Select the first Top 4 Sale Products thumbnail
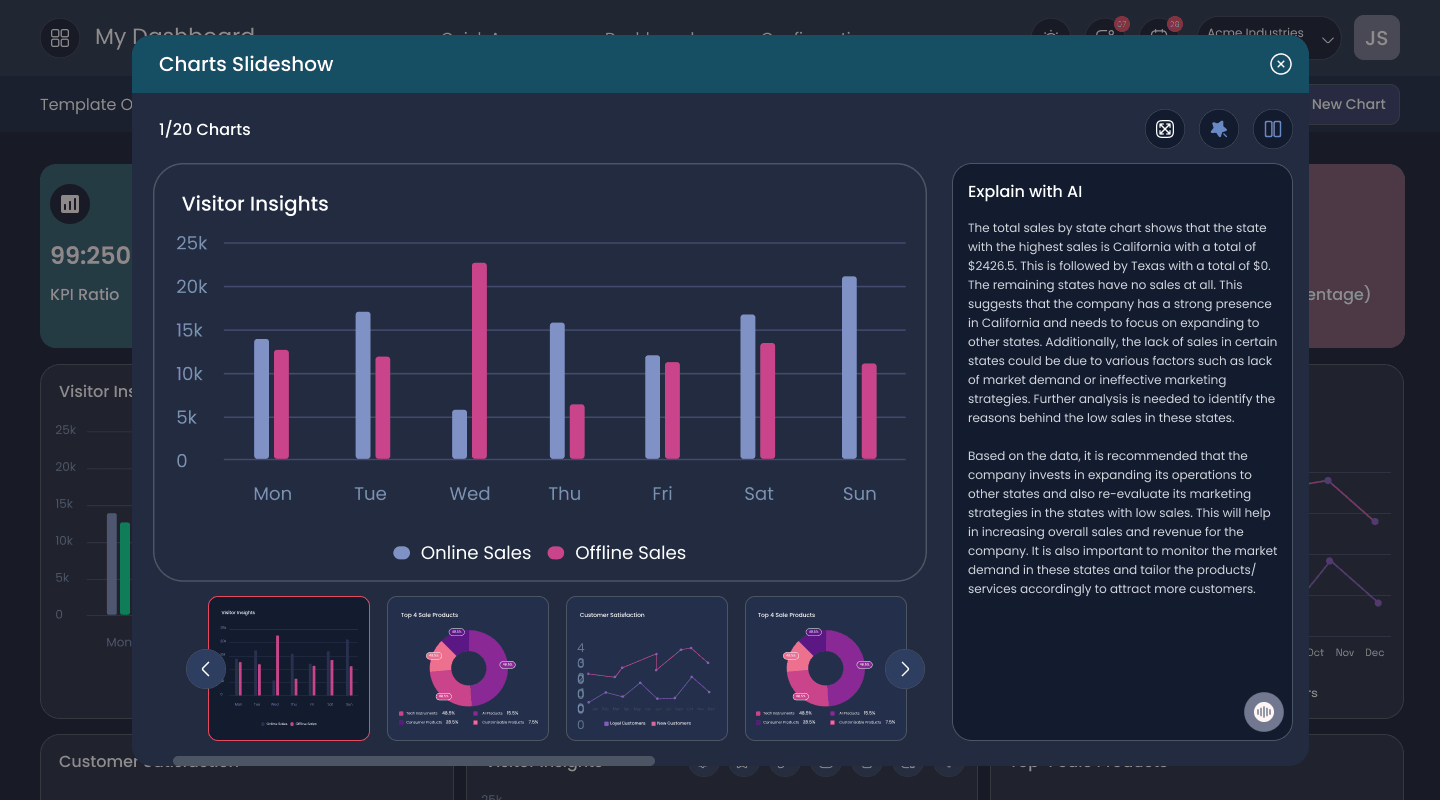Screen dimensions: 1440x800 [x=468, y=668]
